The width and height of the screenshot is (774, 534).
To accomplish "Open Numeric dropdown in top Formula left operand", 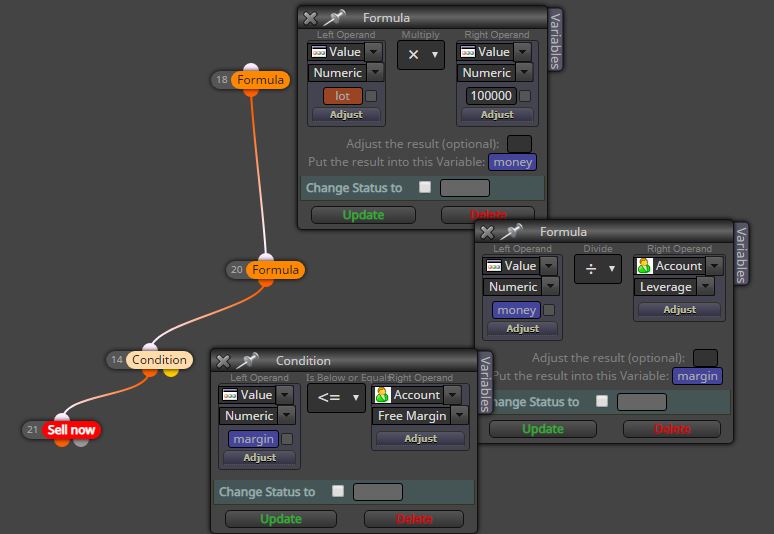I will [375, 73].
